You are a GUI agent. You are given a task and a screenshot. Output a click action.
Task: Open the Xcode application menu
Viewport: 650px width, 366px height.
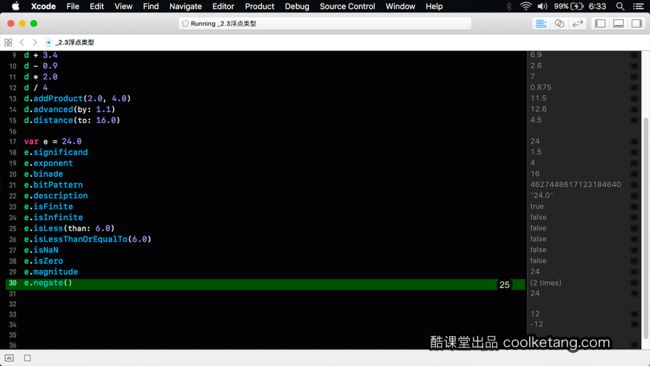point(43,6)
